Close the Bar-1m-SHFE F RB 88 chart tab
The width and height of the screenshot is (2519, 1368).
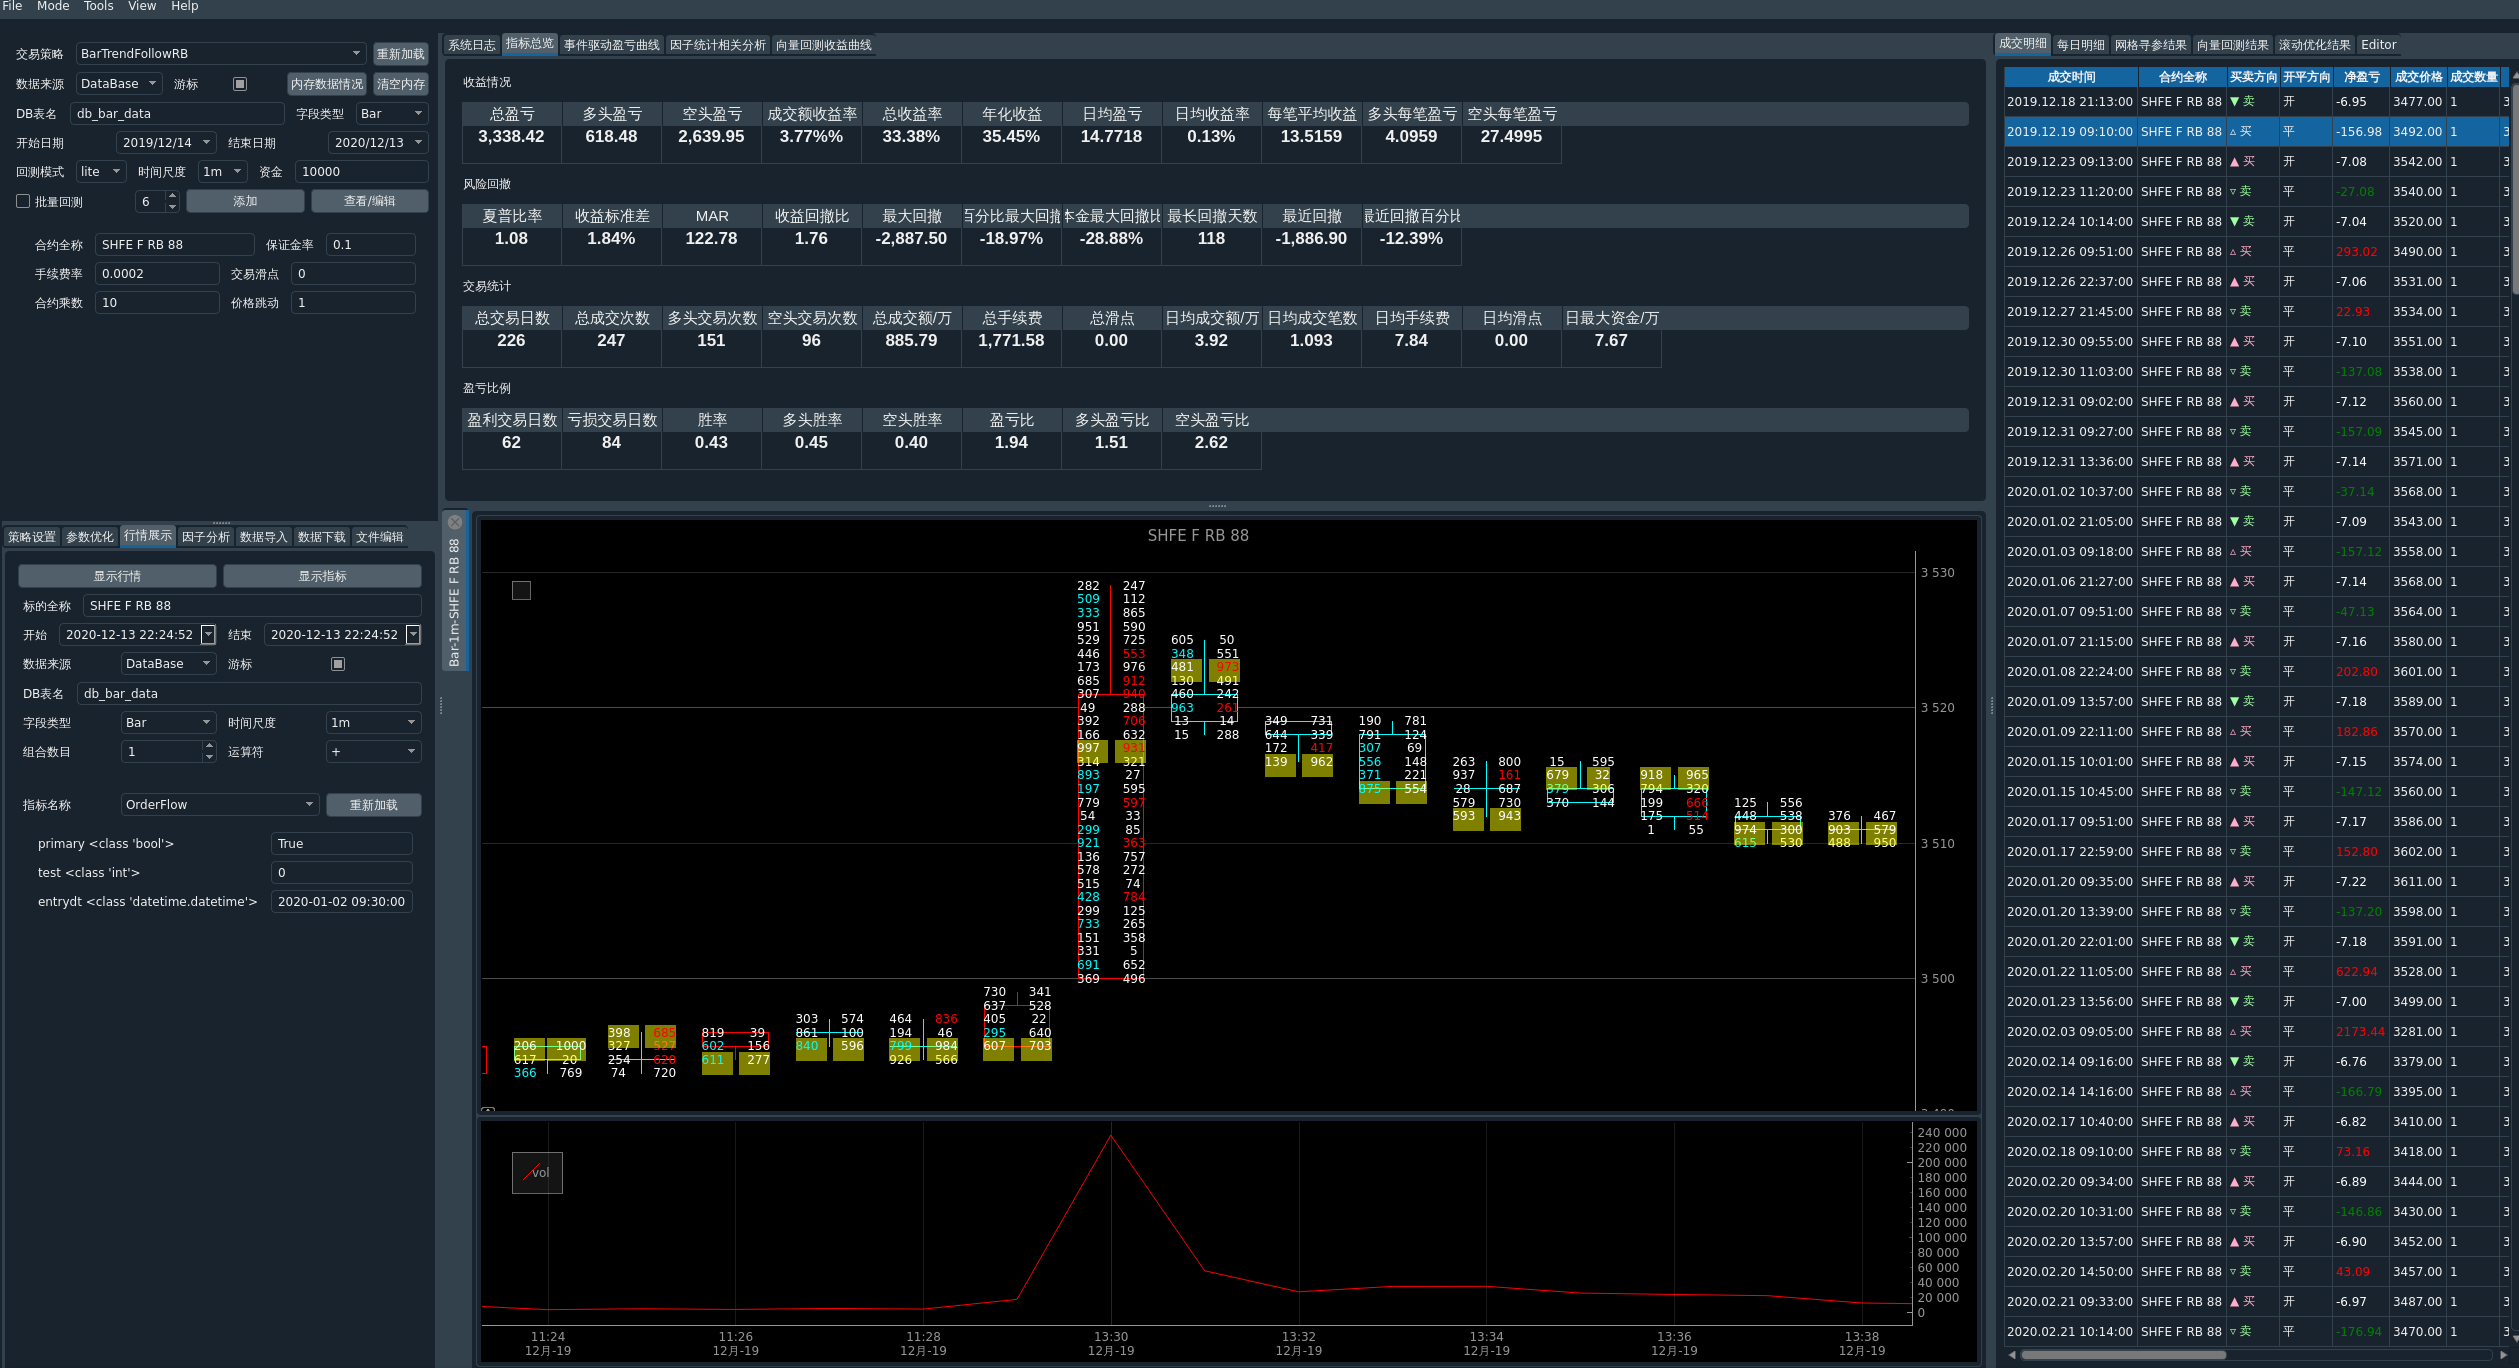pyautogui.click(x=455, y=522)
